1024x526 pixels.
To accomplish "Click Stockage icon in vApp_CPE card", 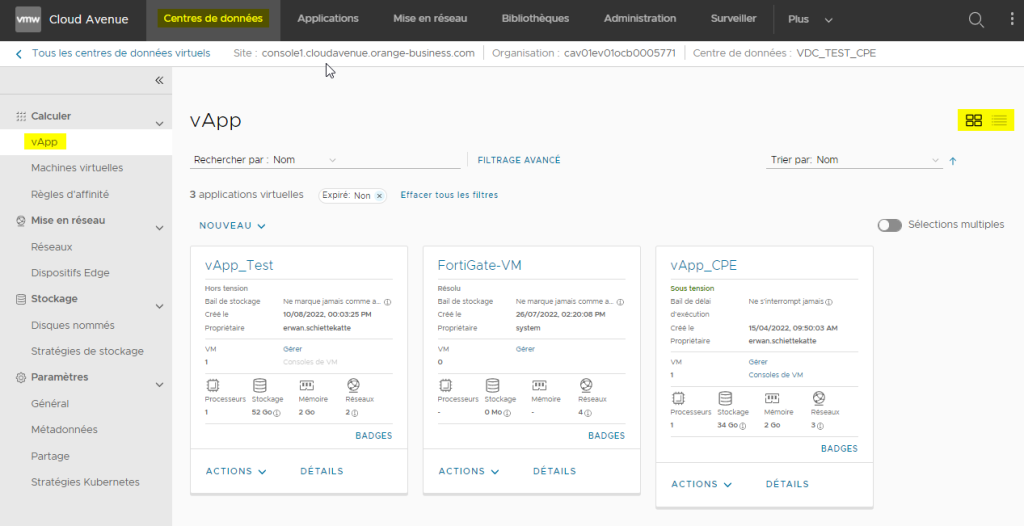I will click(725, 398).
